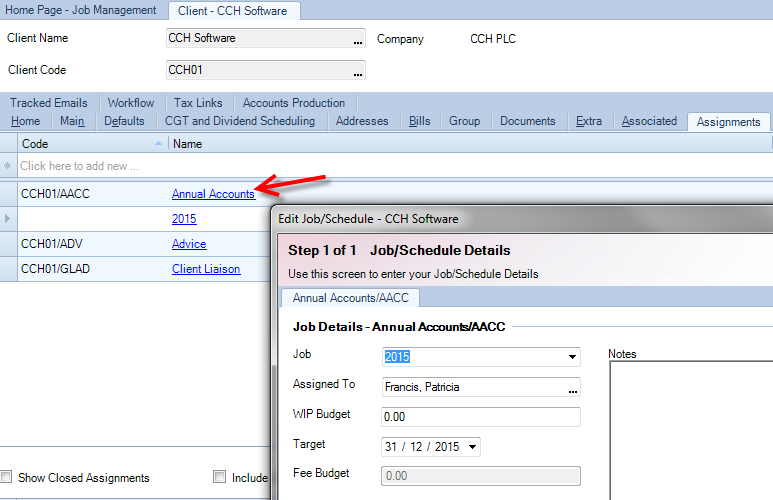This screenshot has width=773, height=500.
Task: Click sort arrow in Code column header
Action: [158, 144]
